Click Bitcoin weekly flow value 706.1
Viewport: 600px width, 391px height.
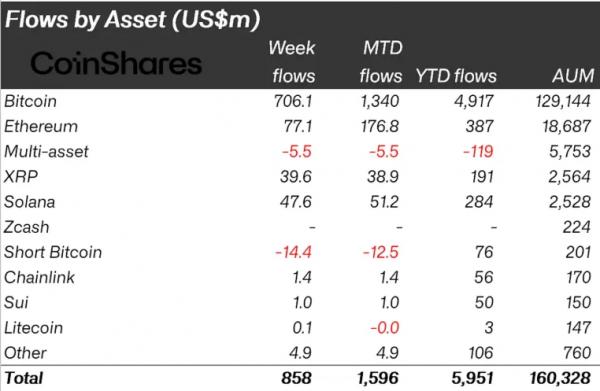pos(293,101)
